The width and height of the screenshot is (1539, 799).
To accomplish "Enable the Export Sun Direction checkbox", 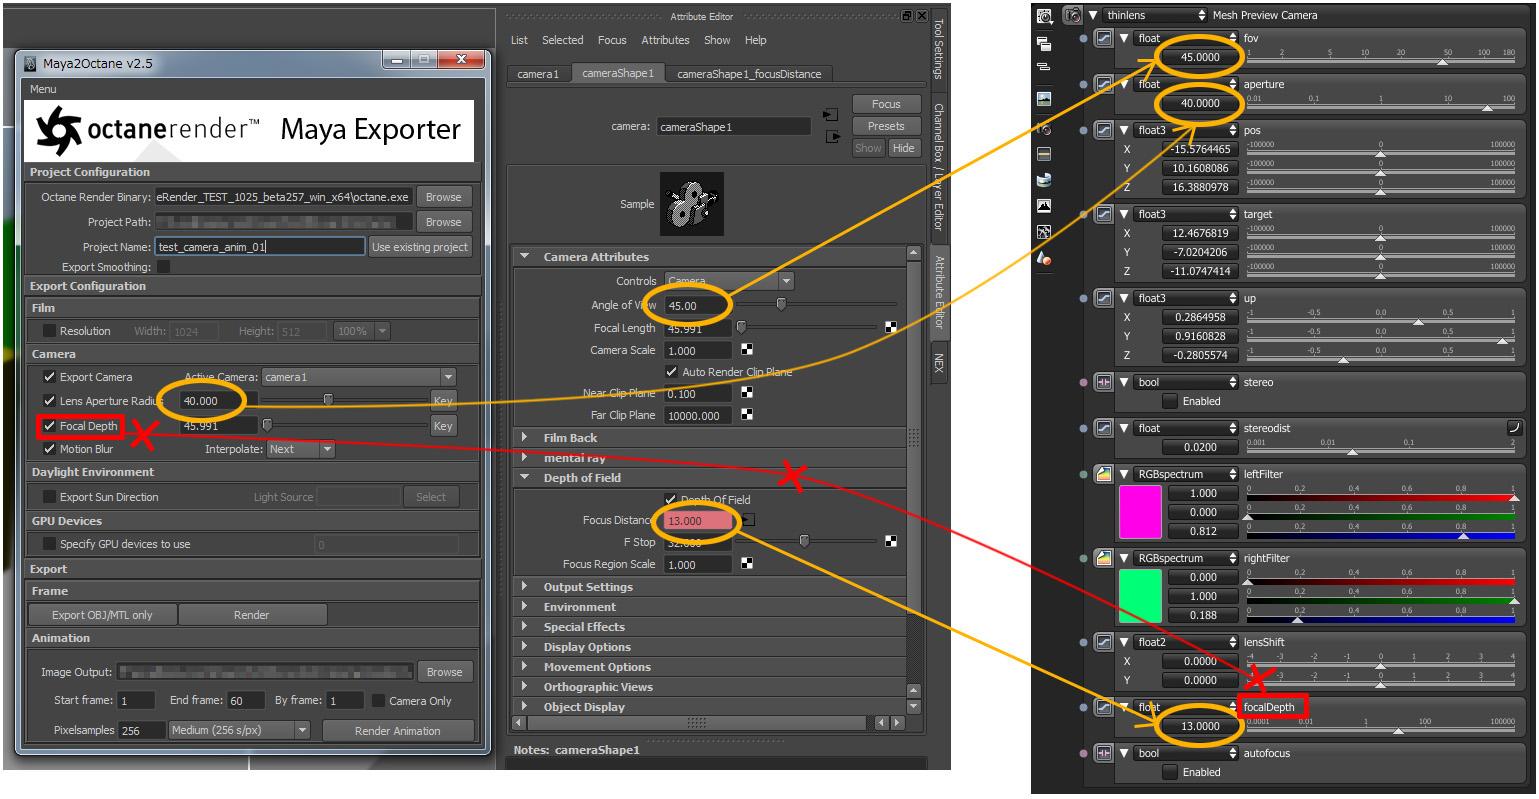I will click(49, 497).
